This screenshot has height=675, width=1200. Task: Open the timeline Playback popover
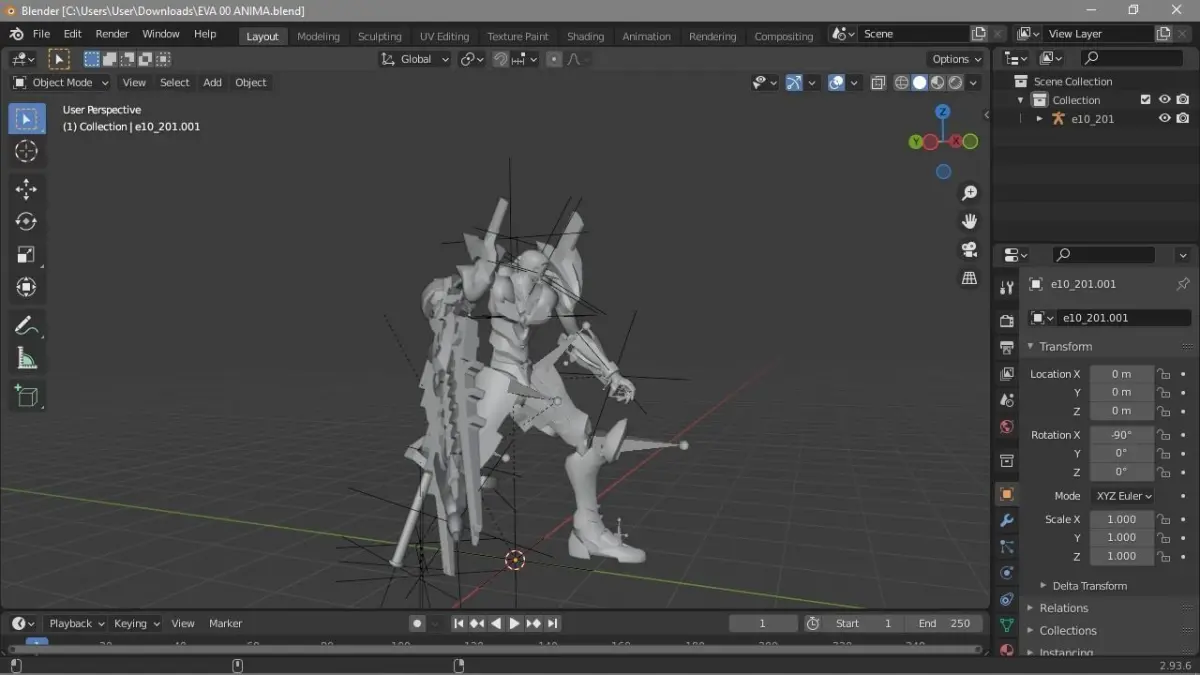point(76,623)
